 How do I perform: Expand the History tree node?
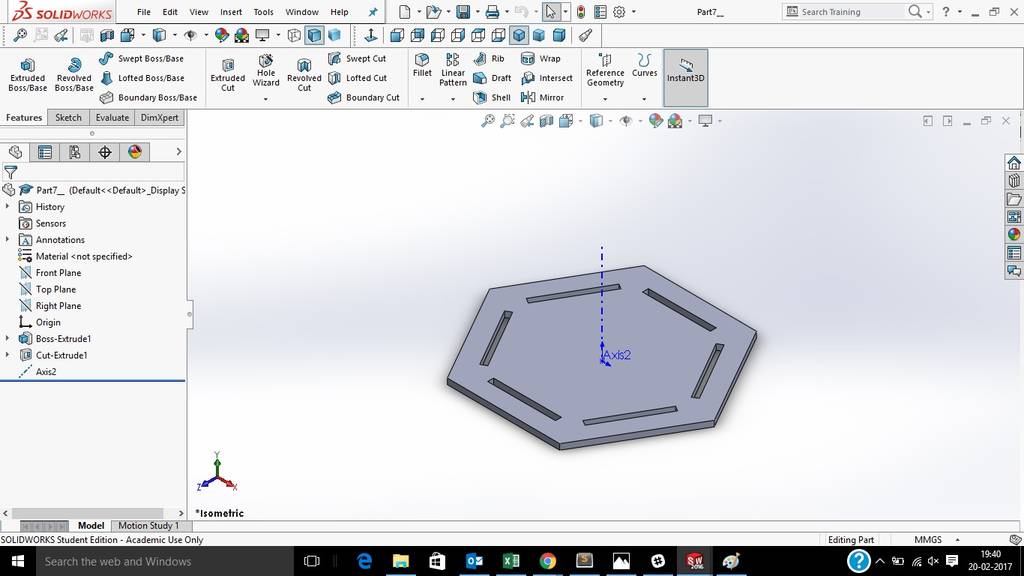click(7, 206)
